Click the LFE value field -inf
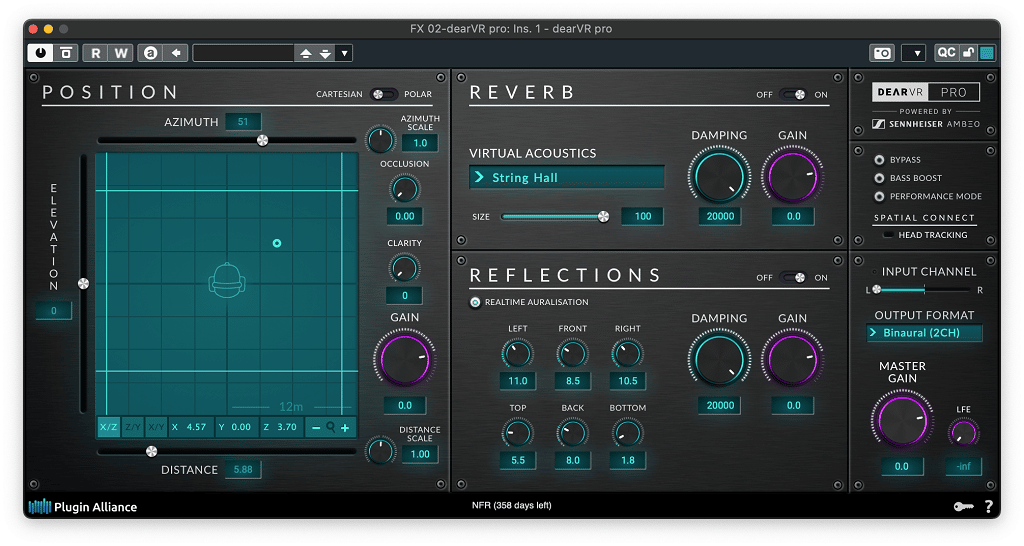1024x546 pixels. pos(963,466)
